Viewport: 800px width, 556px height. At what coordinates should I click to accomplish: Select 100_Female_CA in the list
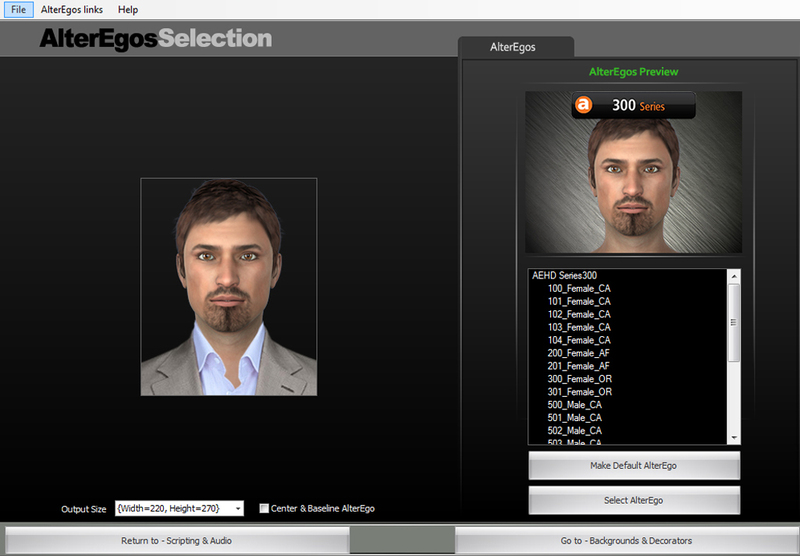coord(579,288)
